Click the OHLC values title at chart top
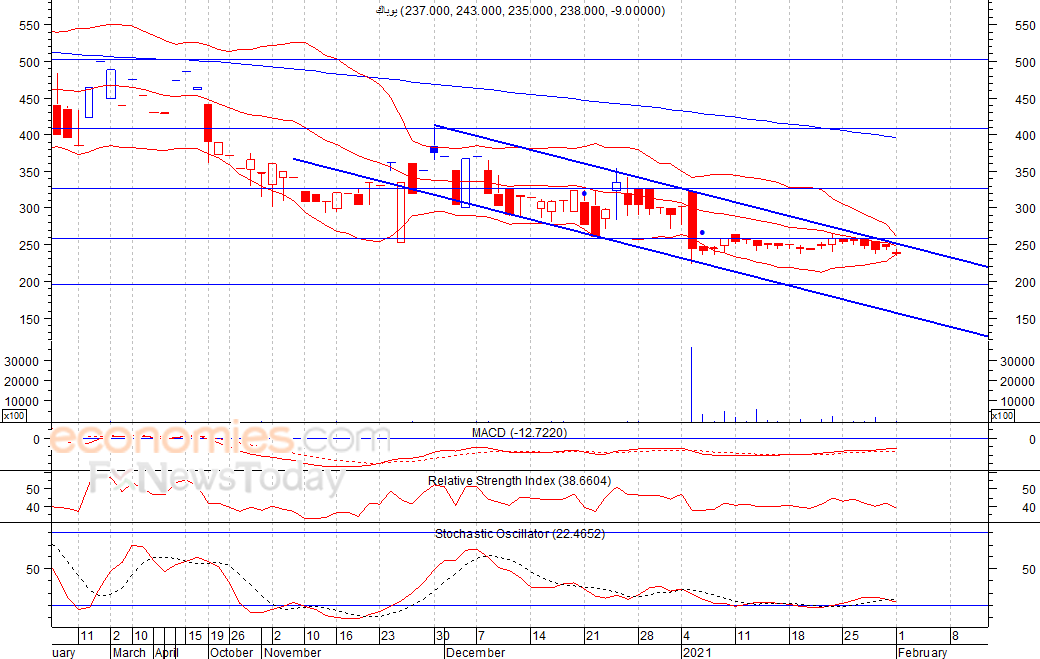This screenshot has height=659, width=1040. point(520,11)
